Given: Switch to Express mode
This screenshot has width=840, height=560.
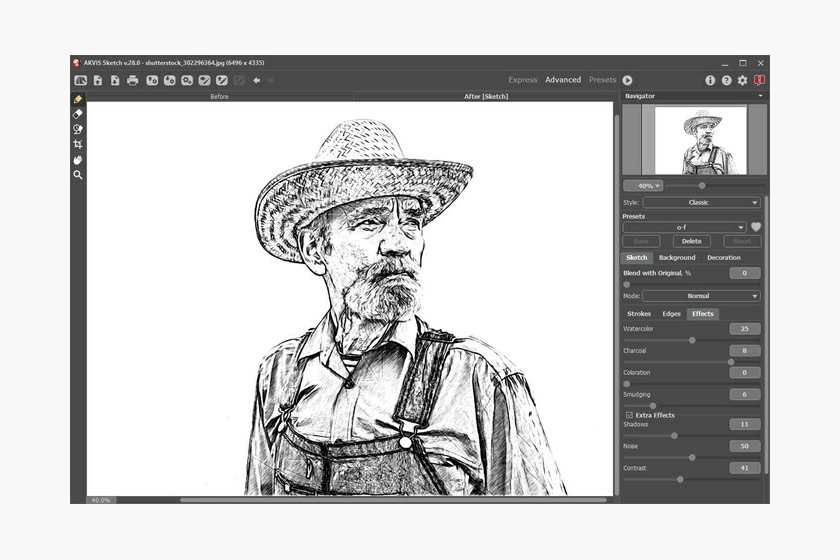Looking at the screenshot, I should click(x=523, y=80).
